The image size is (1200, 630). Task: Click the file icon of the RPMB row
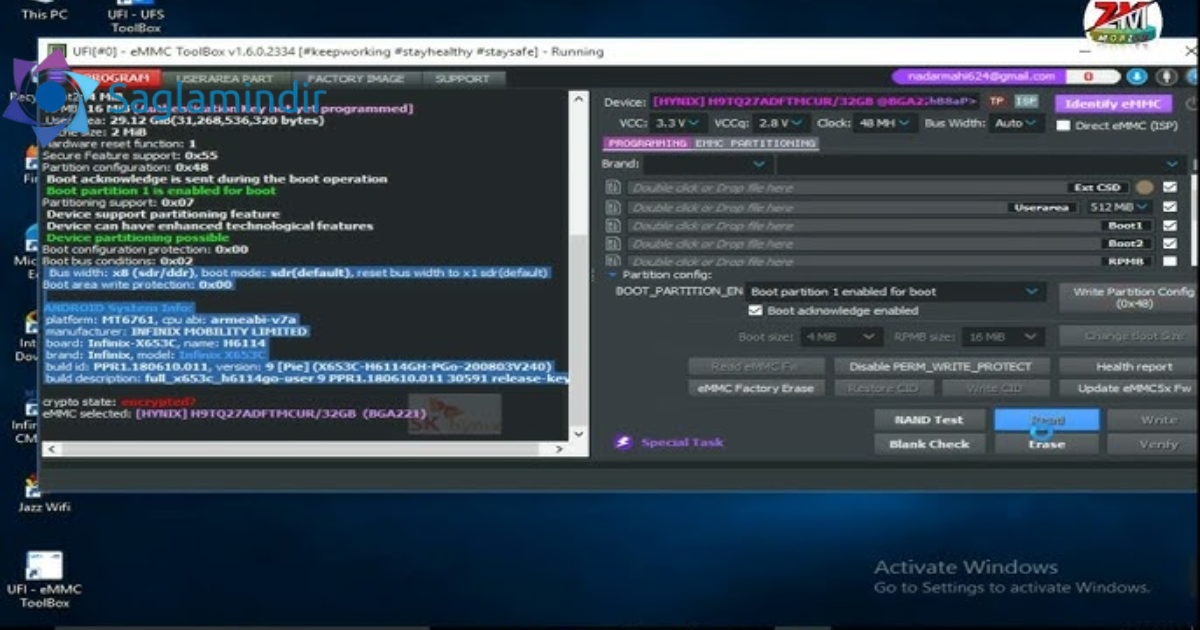pyautogui.click(x=613, y=261)
